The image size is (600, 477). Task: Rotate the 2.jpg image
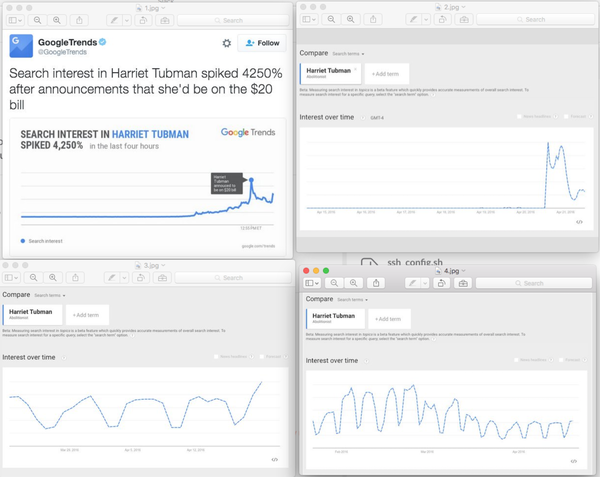coord(442,19)
